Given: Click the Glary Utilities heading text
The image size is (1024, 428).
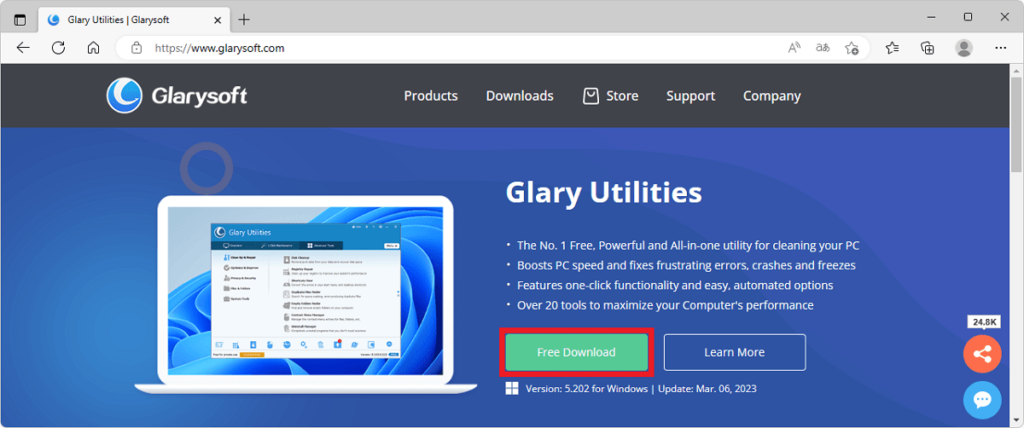Looking at the screenshot, I should (603, 193).
